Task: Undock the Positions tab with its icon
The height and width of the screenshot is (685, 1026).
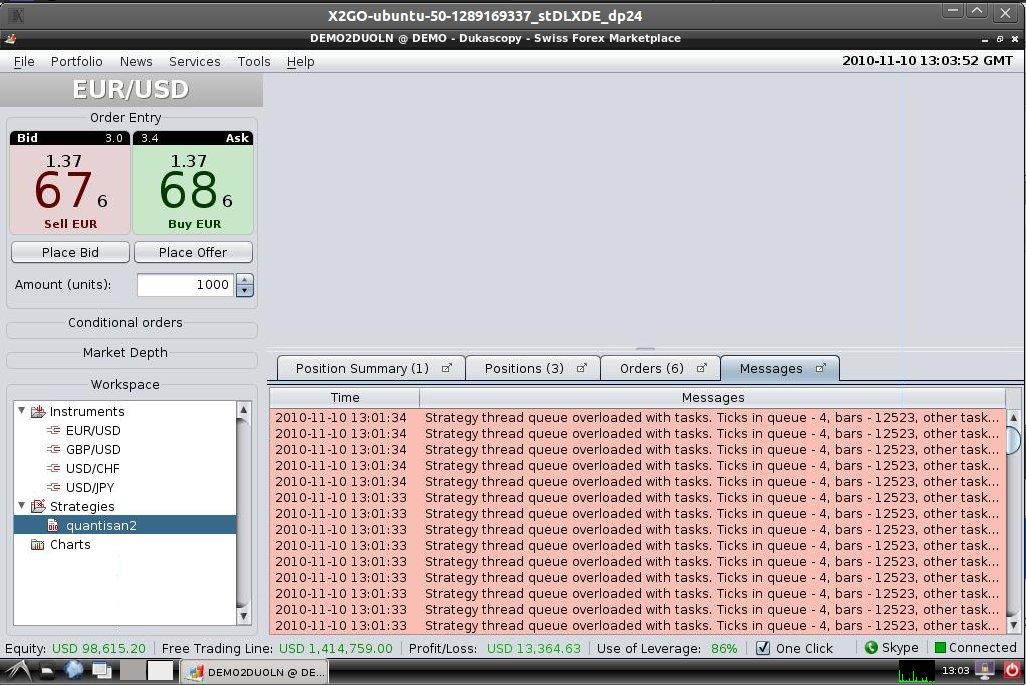Action: 581,368
